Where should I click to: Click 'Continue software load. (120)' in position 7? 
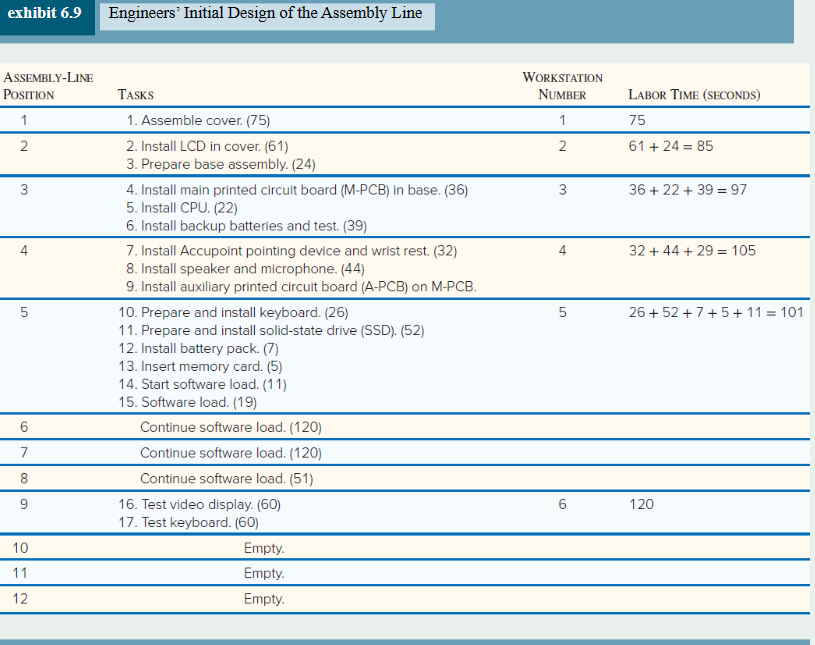231,453
